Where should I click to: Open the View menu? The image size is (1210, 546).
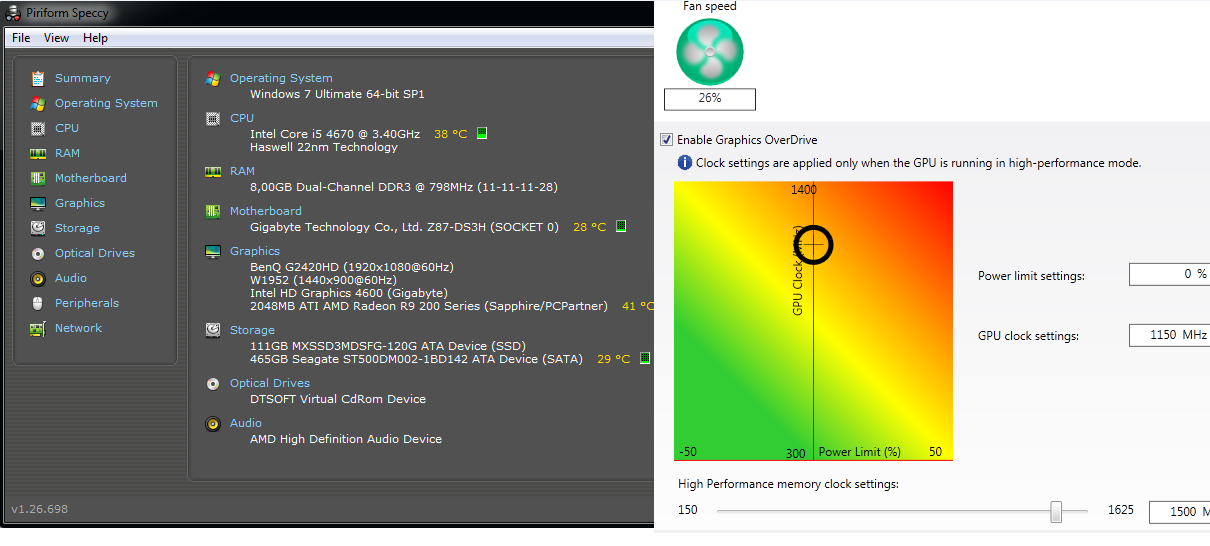tap(57, 38)
